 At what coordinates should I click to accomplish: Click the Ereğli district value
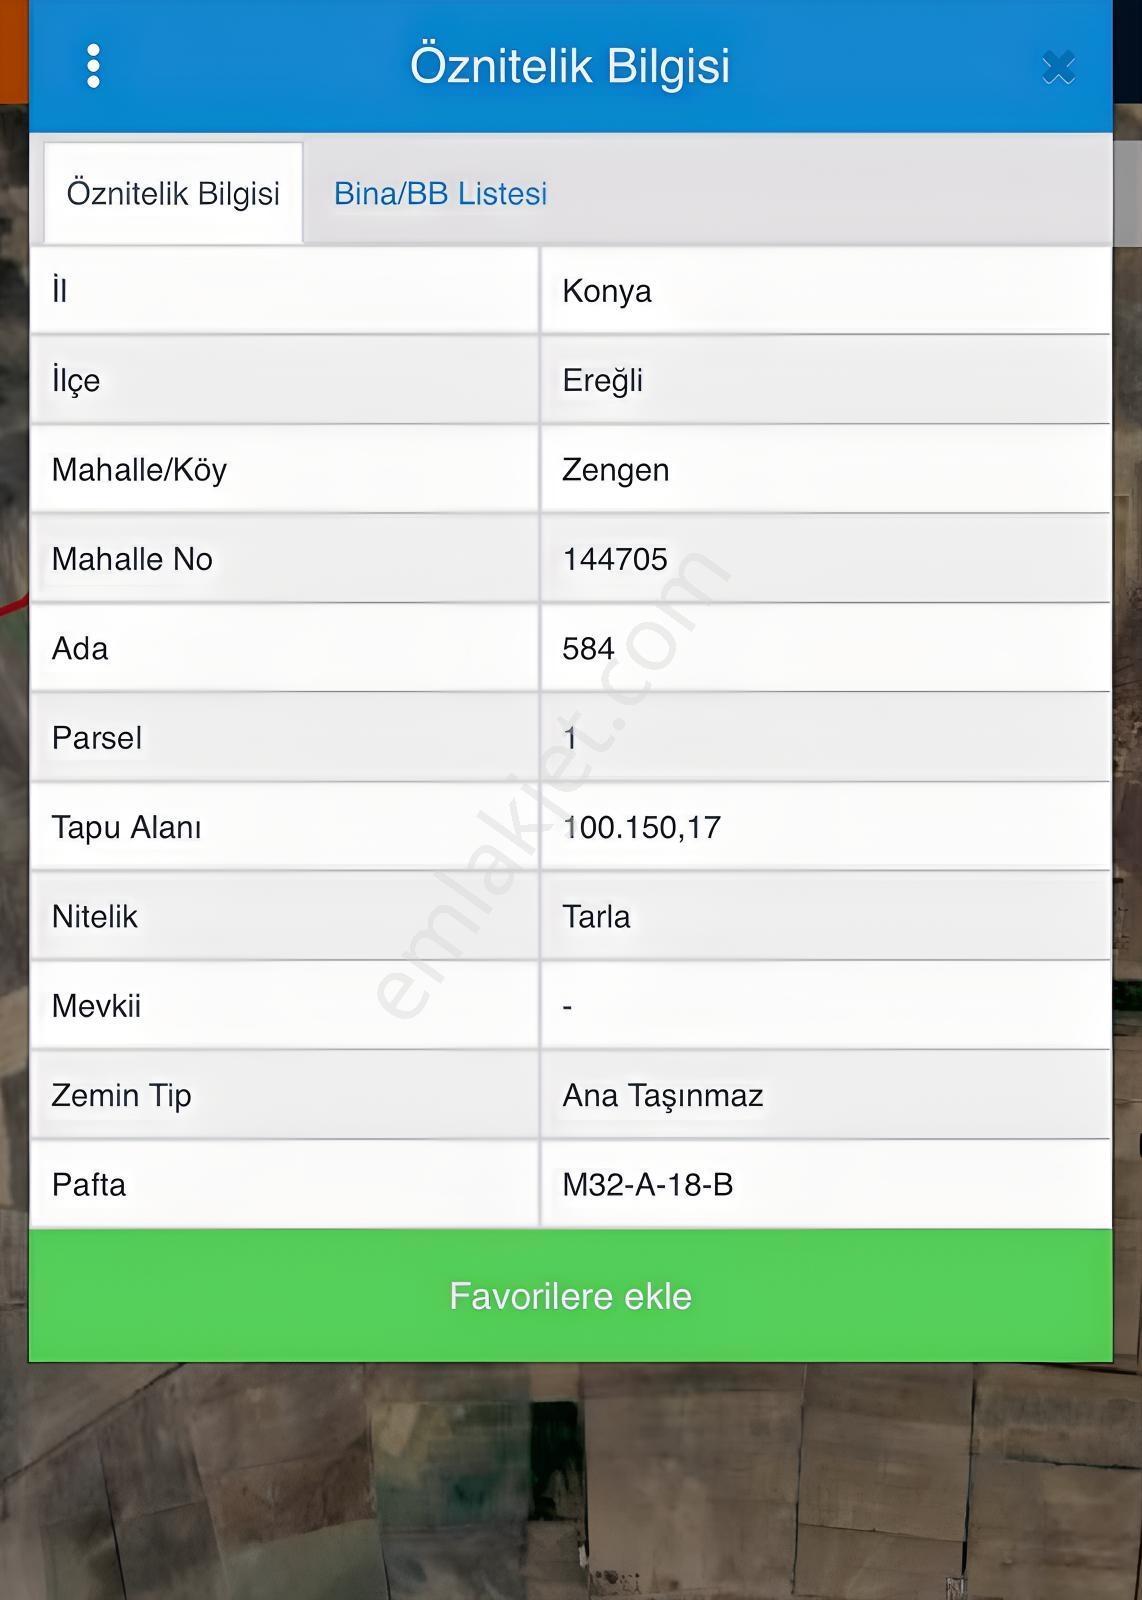603,380
